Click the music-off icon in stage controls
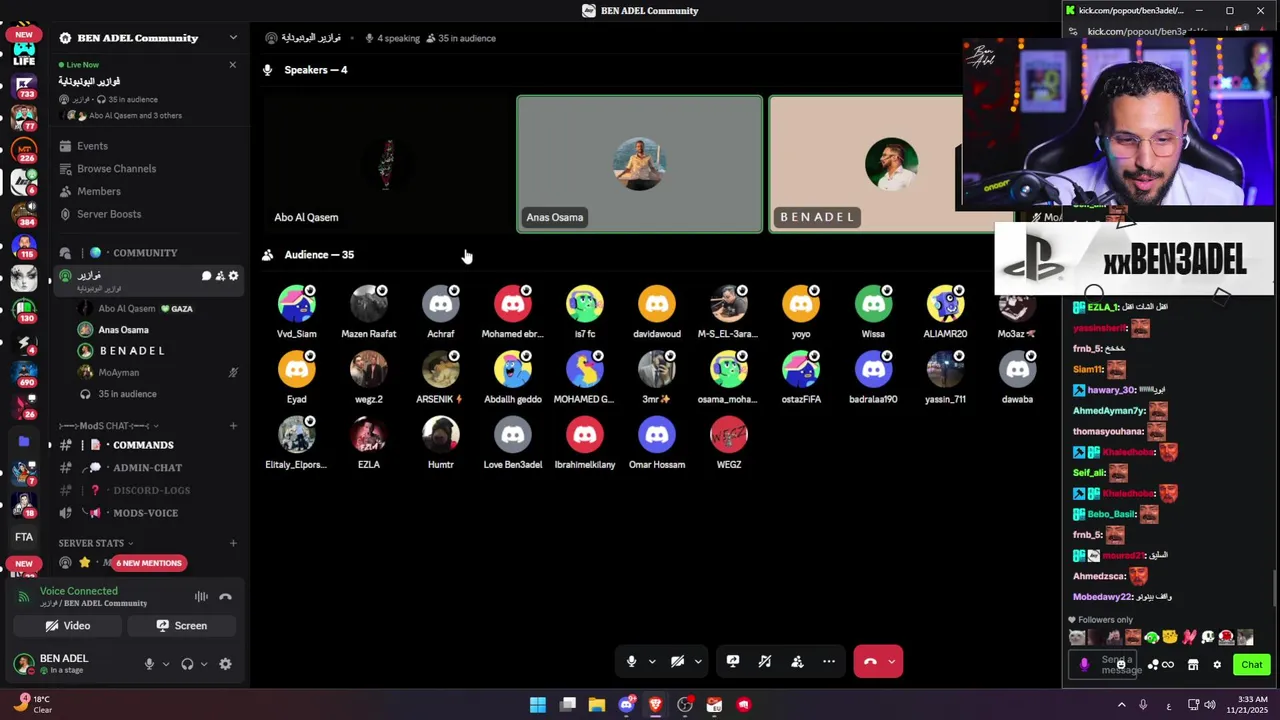The height and width of the screenshot is (720, 1280). click(765, 661)
